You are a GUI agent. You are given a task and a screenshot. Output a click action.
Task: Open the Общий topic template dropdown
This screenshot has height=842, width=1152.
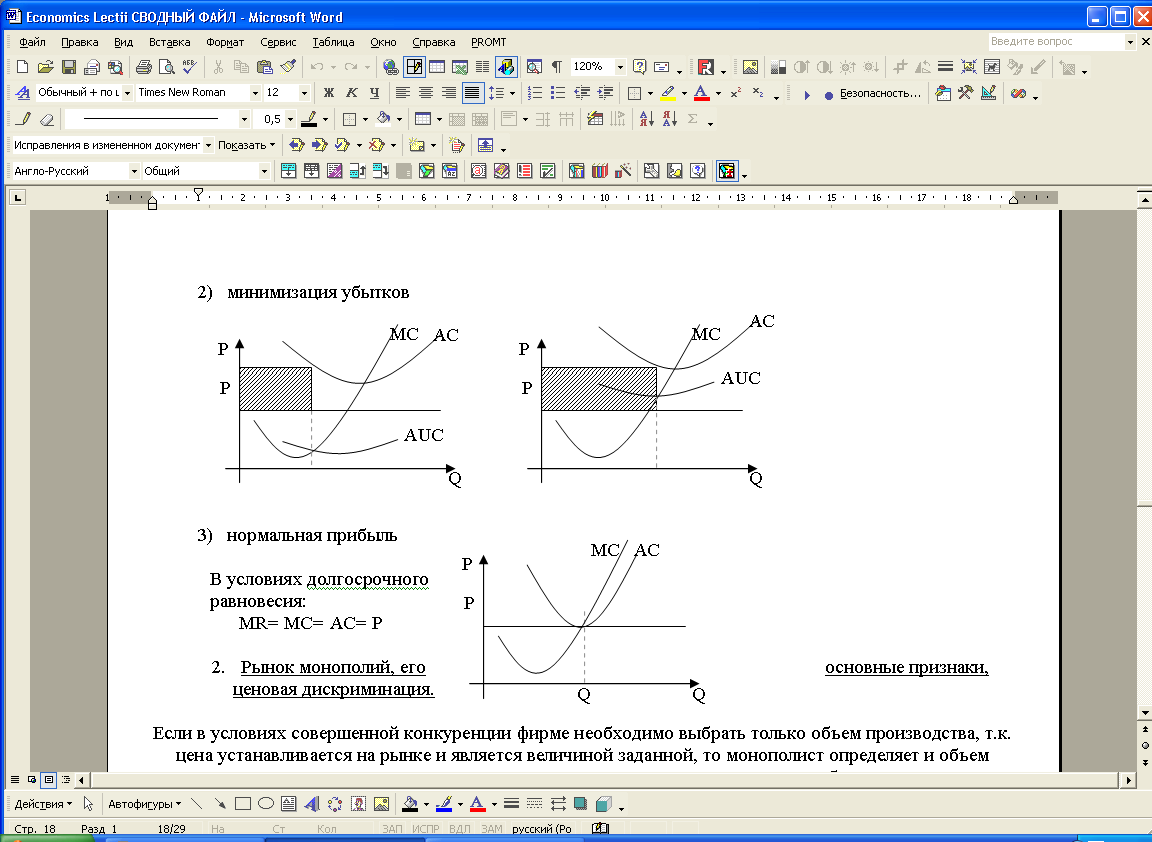point(264,171)
